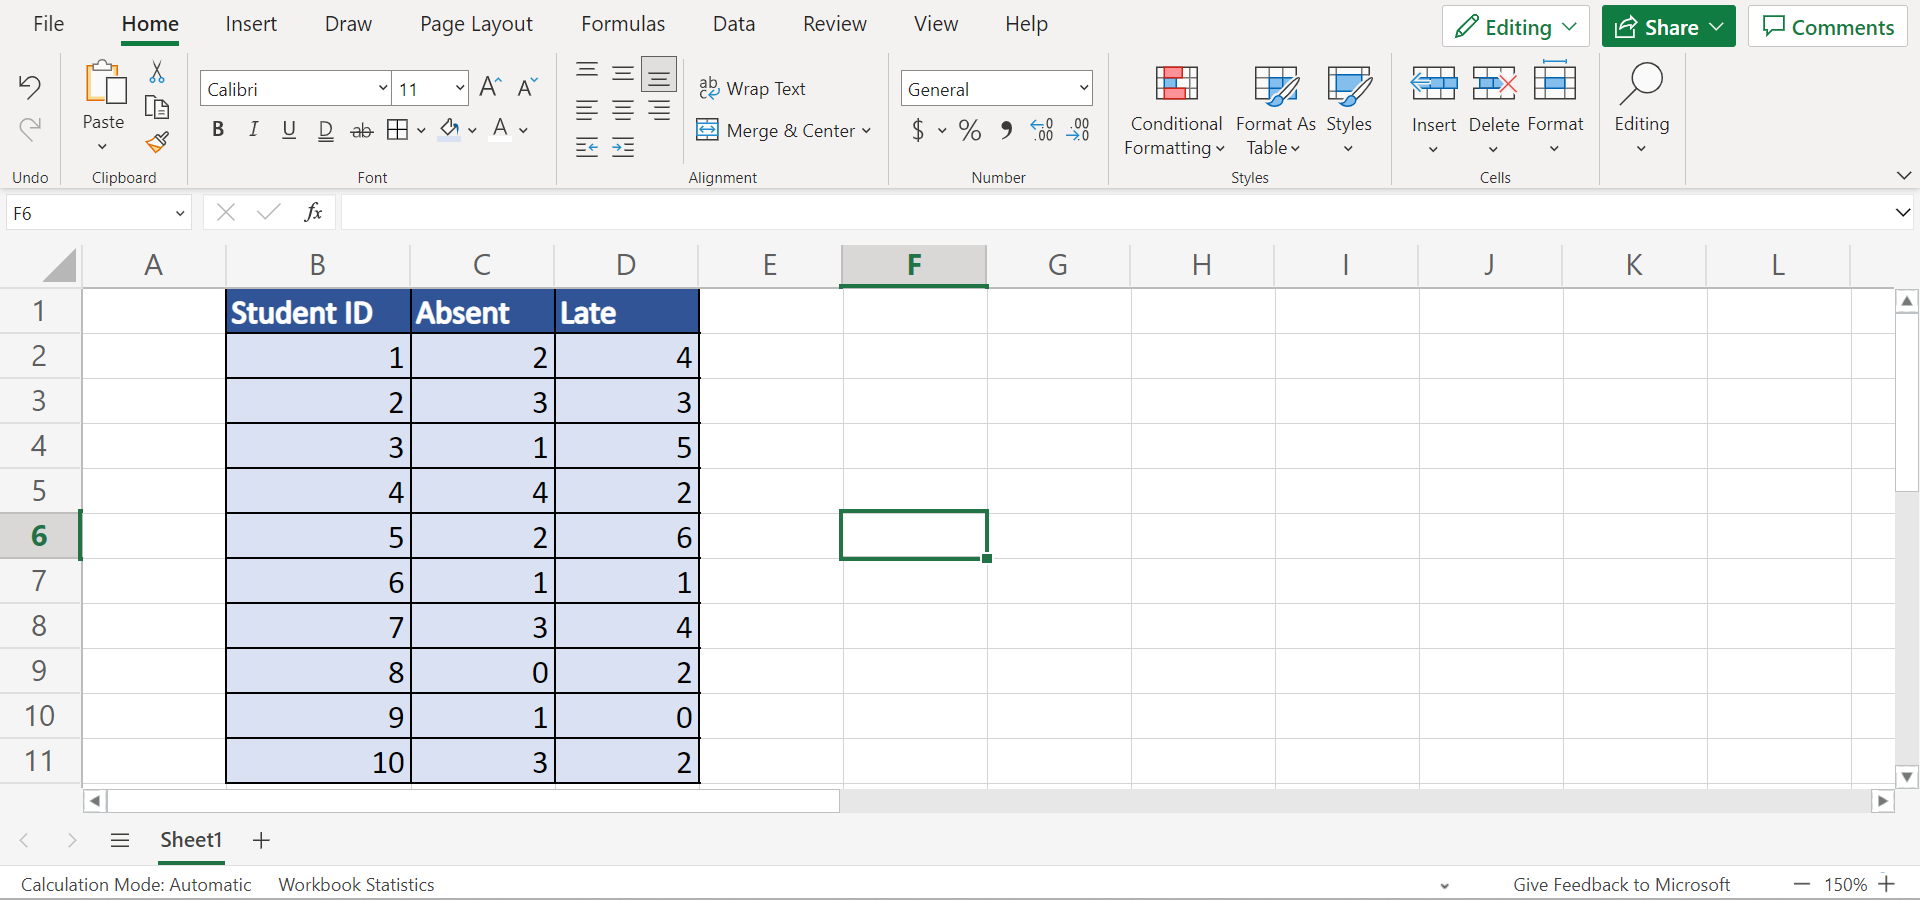Click the Format Painter brush icon
The image size is (1920, 900).
click(157, 143)
